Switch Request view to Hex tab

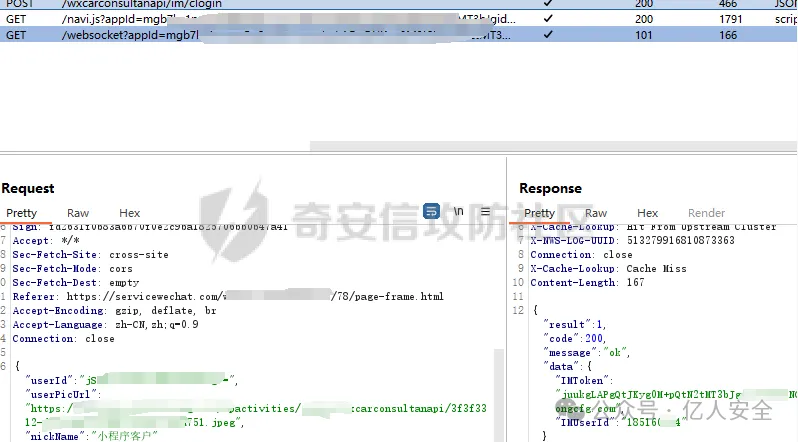click(x=129, y=213)
